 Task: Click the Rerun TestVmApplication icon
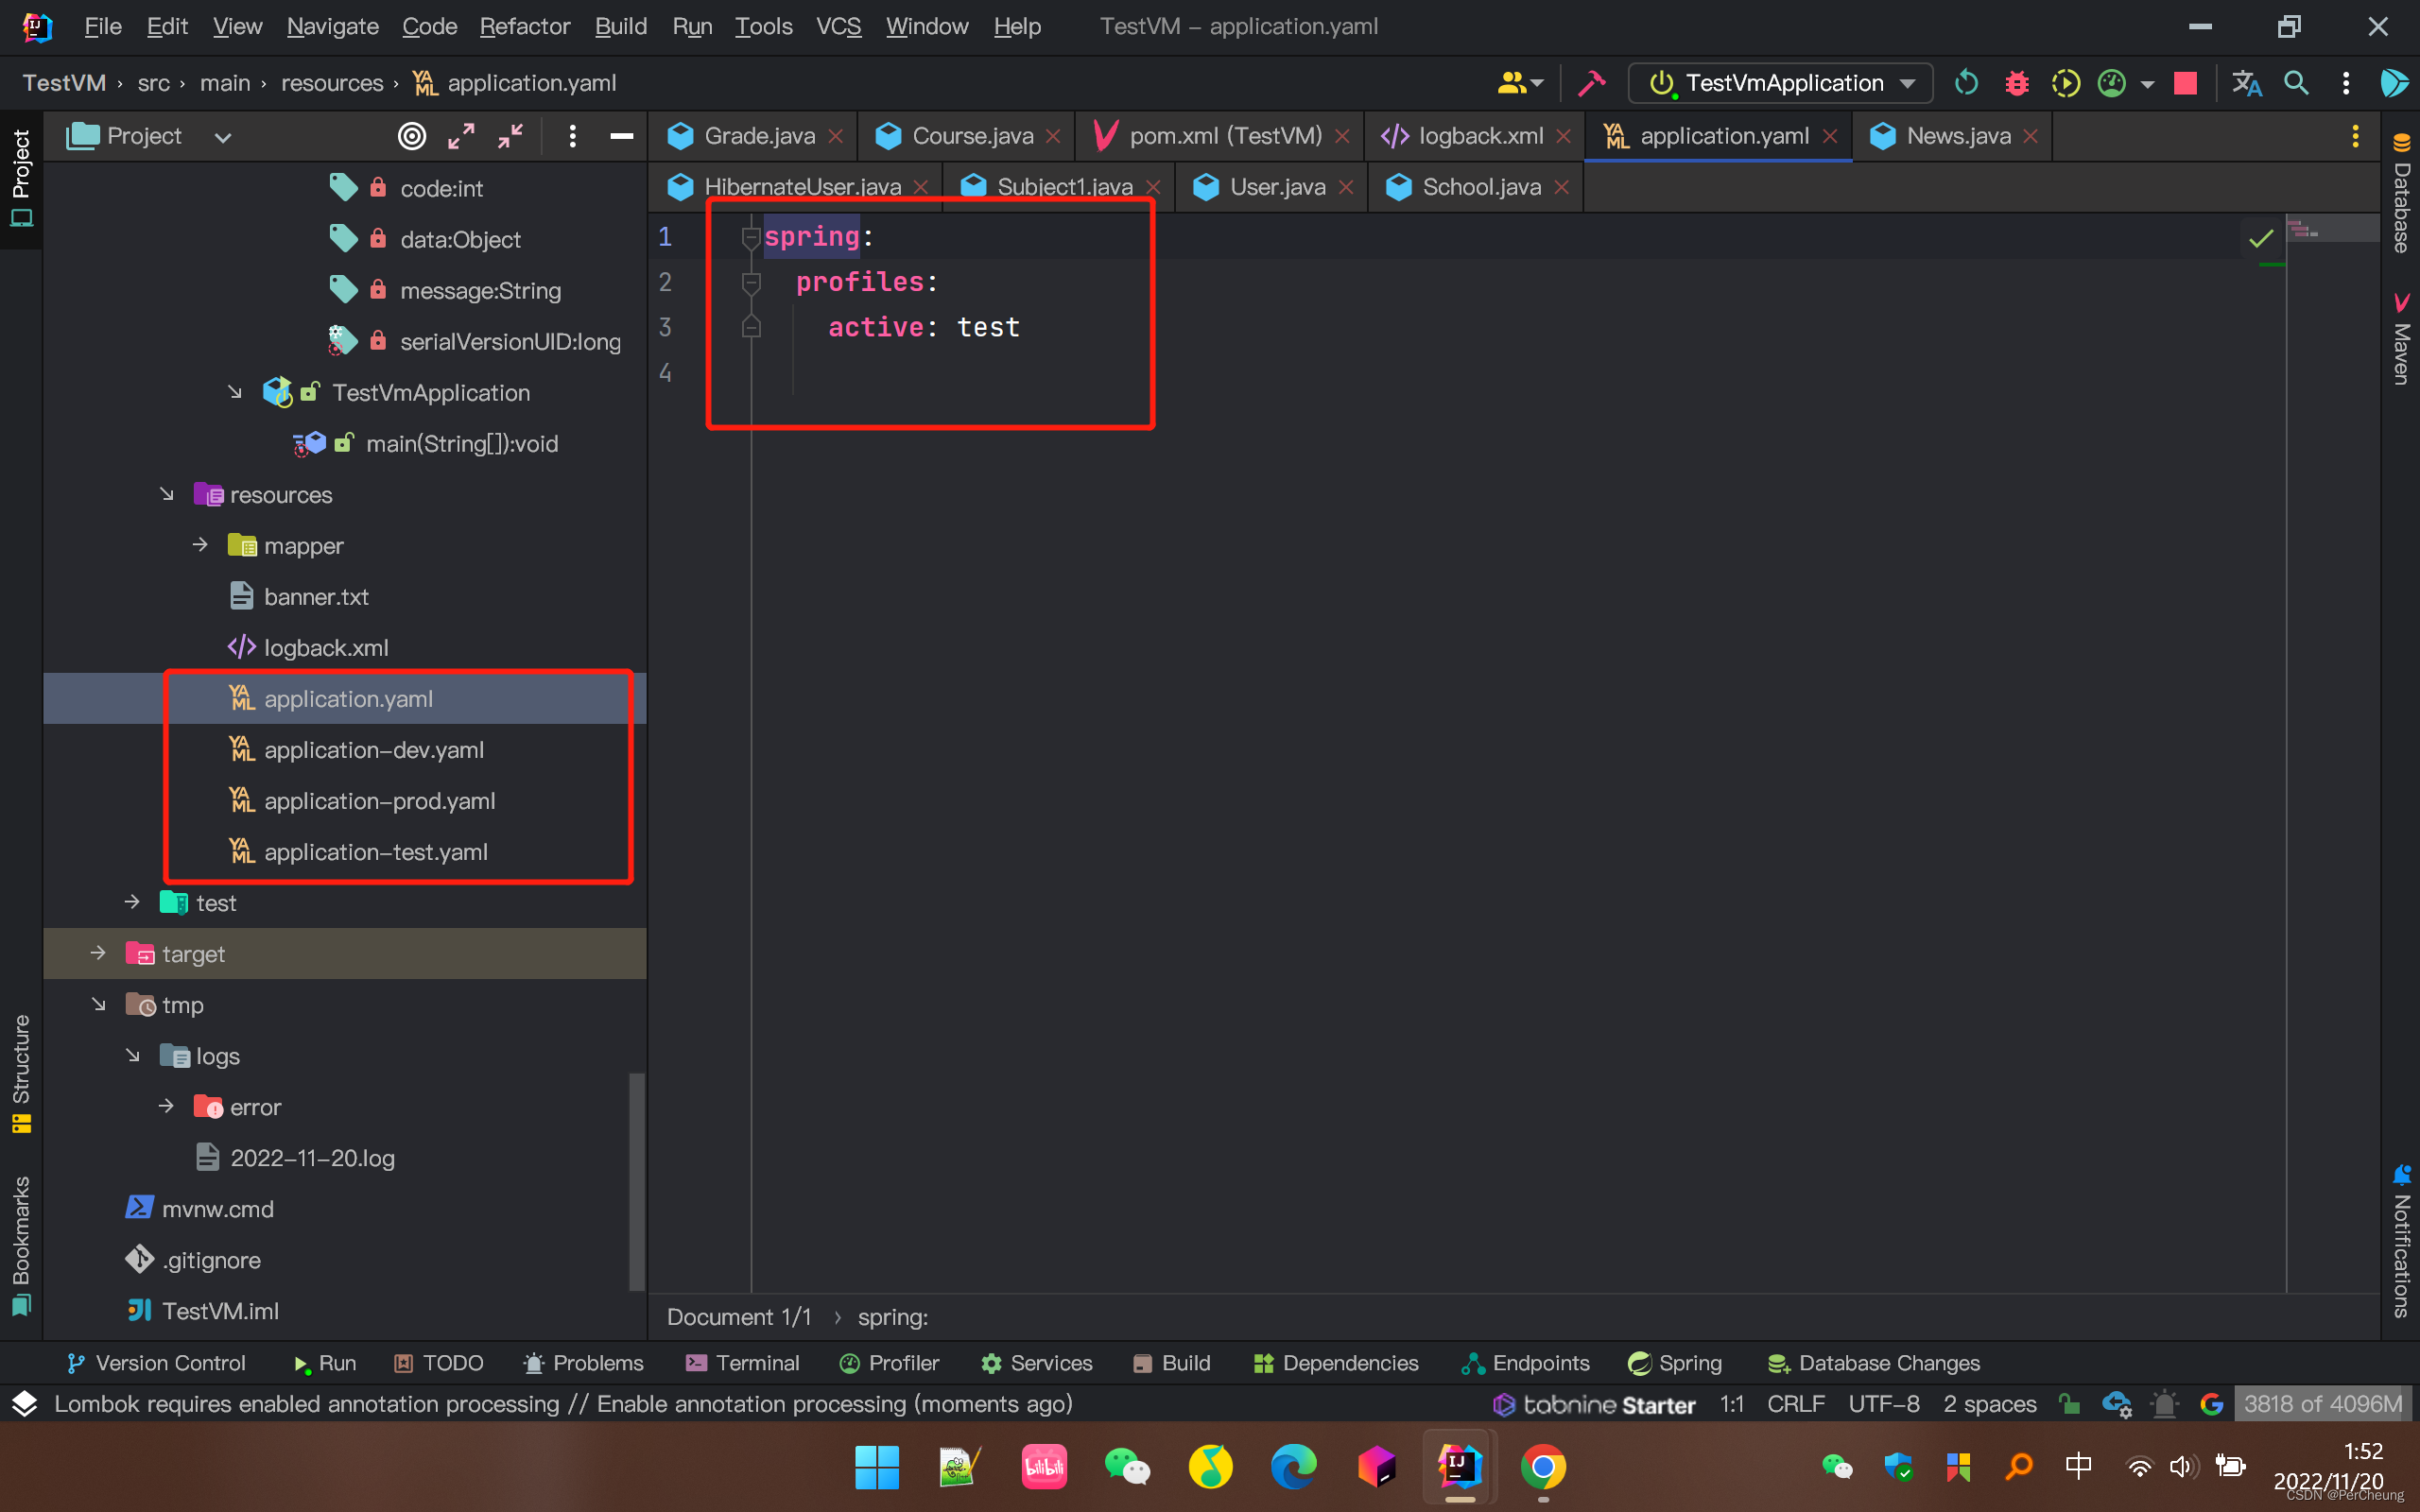coord(1966,83)
